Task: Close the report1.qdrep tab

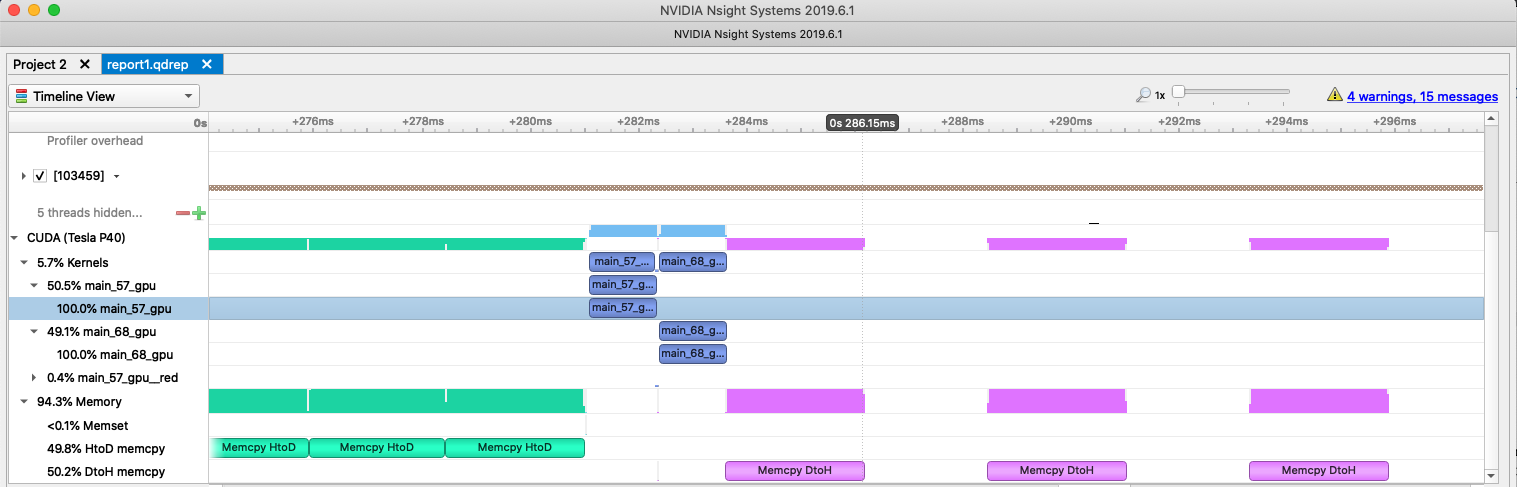Action: click(207, 64)
